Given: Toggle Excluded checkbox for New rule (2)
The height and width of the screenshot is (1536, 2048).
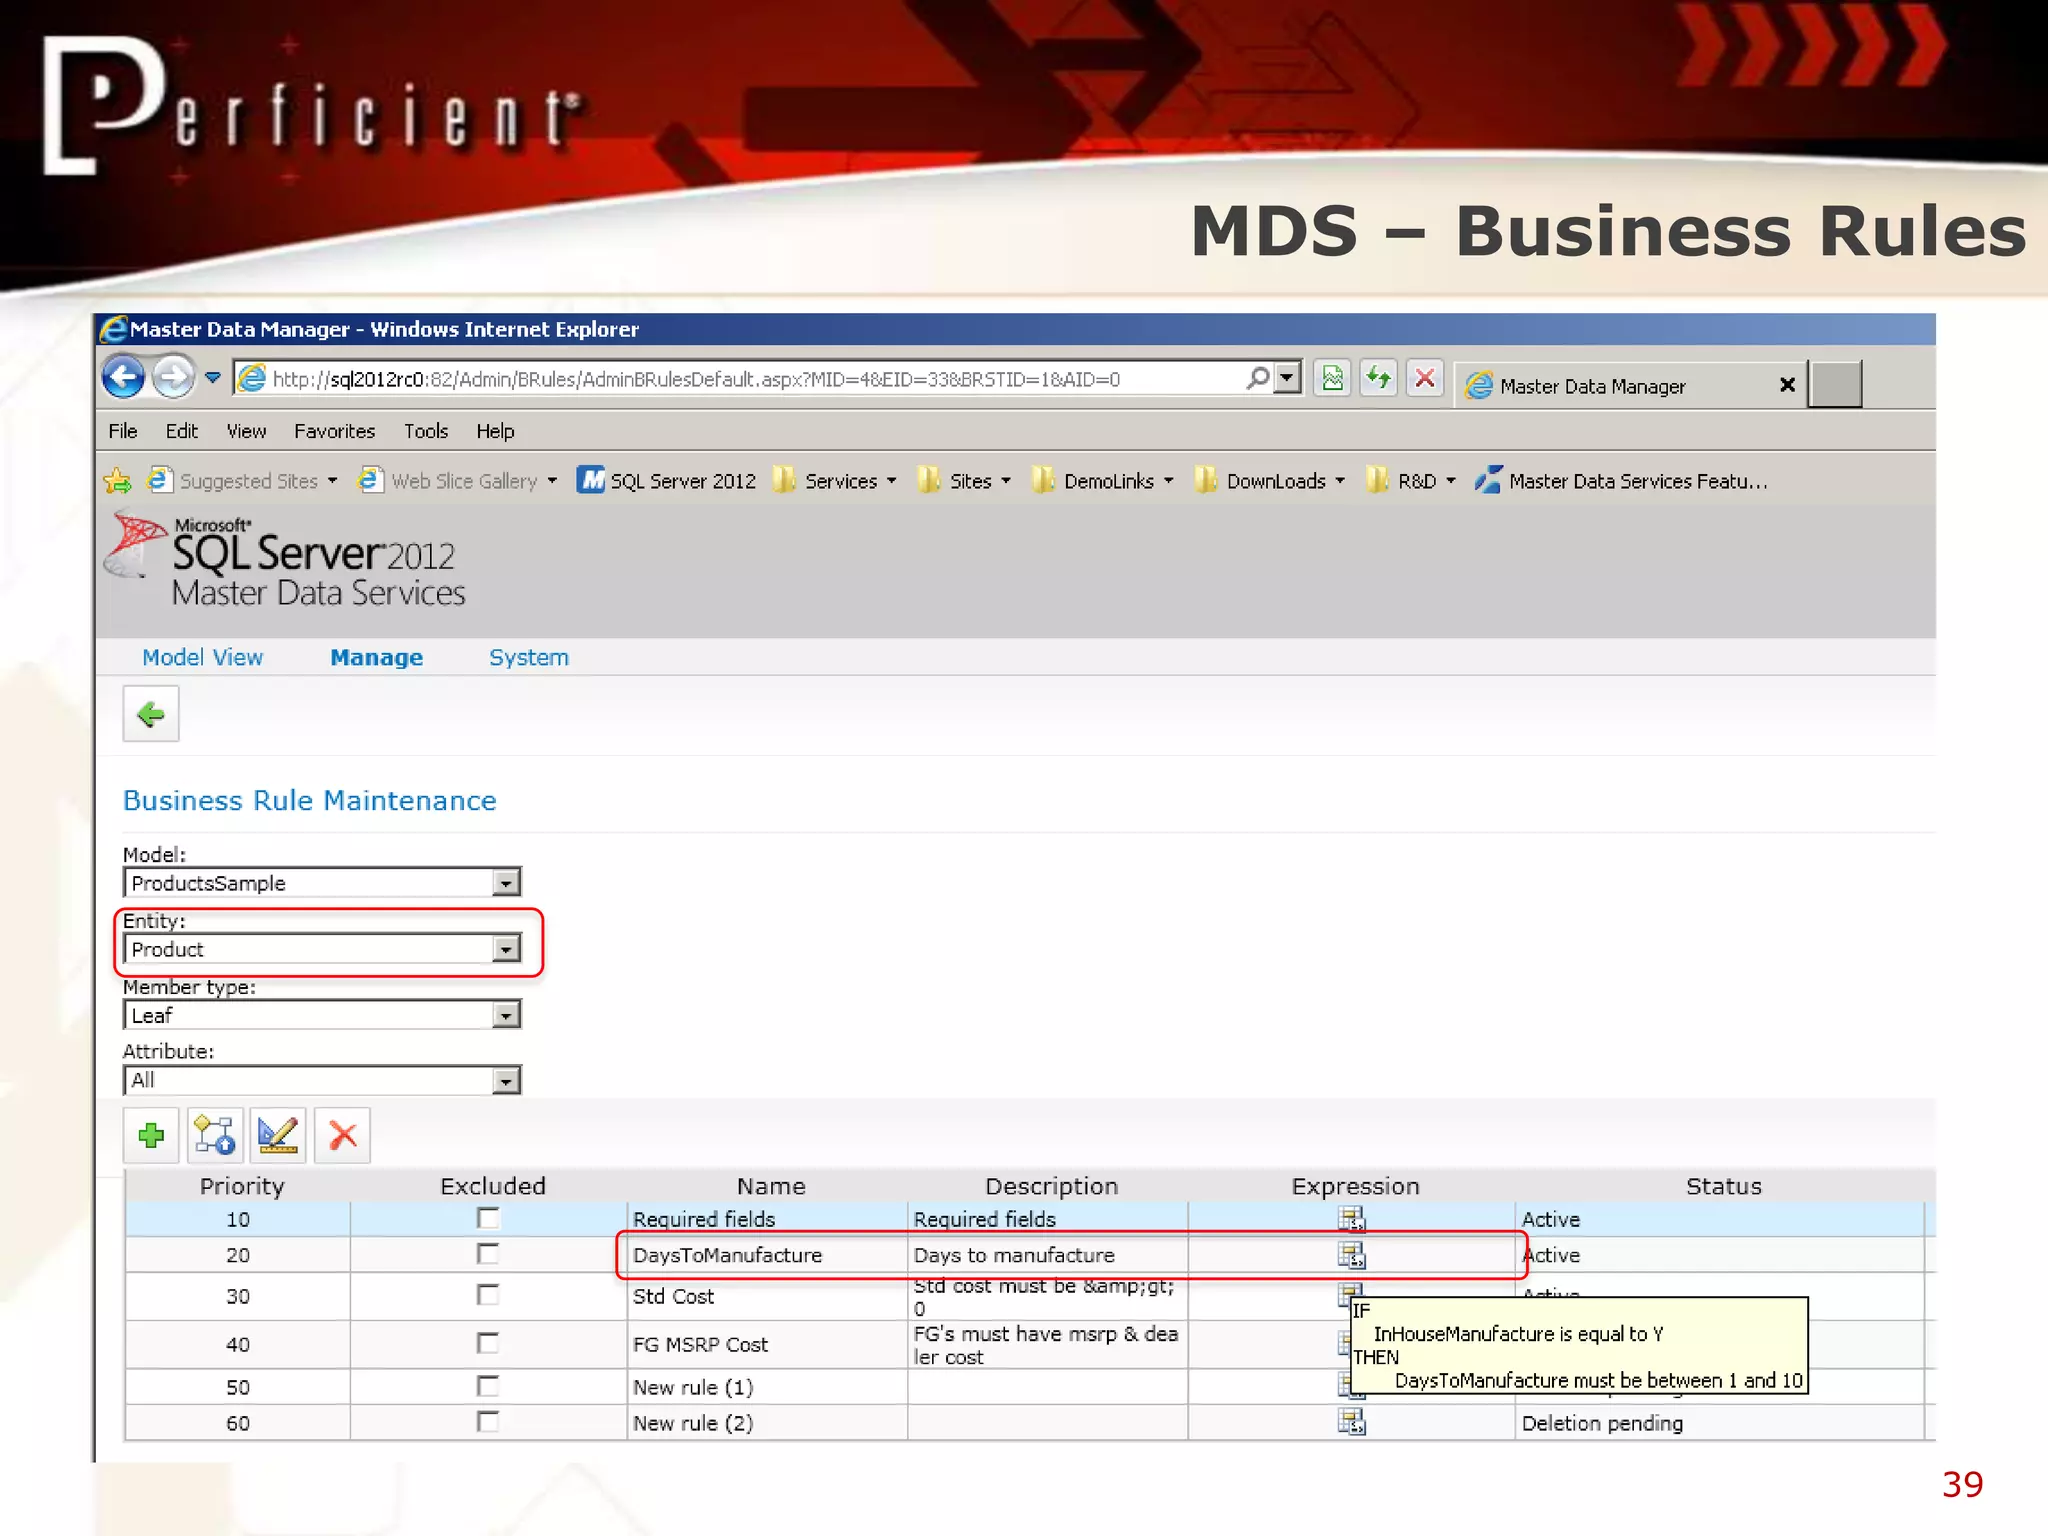Looking at the screenshot, I should tap(488, 1421).
